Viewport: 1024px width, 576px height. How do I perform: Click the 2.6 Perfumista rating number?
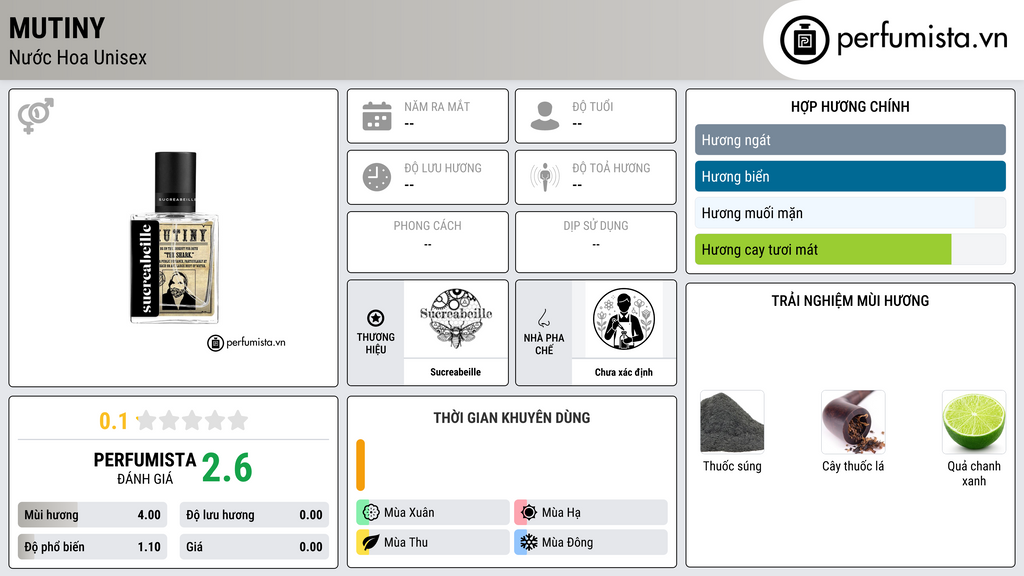pyautogui.click(x=227, y=468)
